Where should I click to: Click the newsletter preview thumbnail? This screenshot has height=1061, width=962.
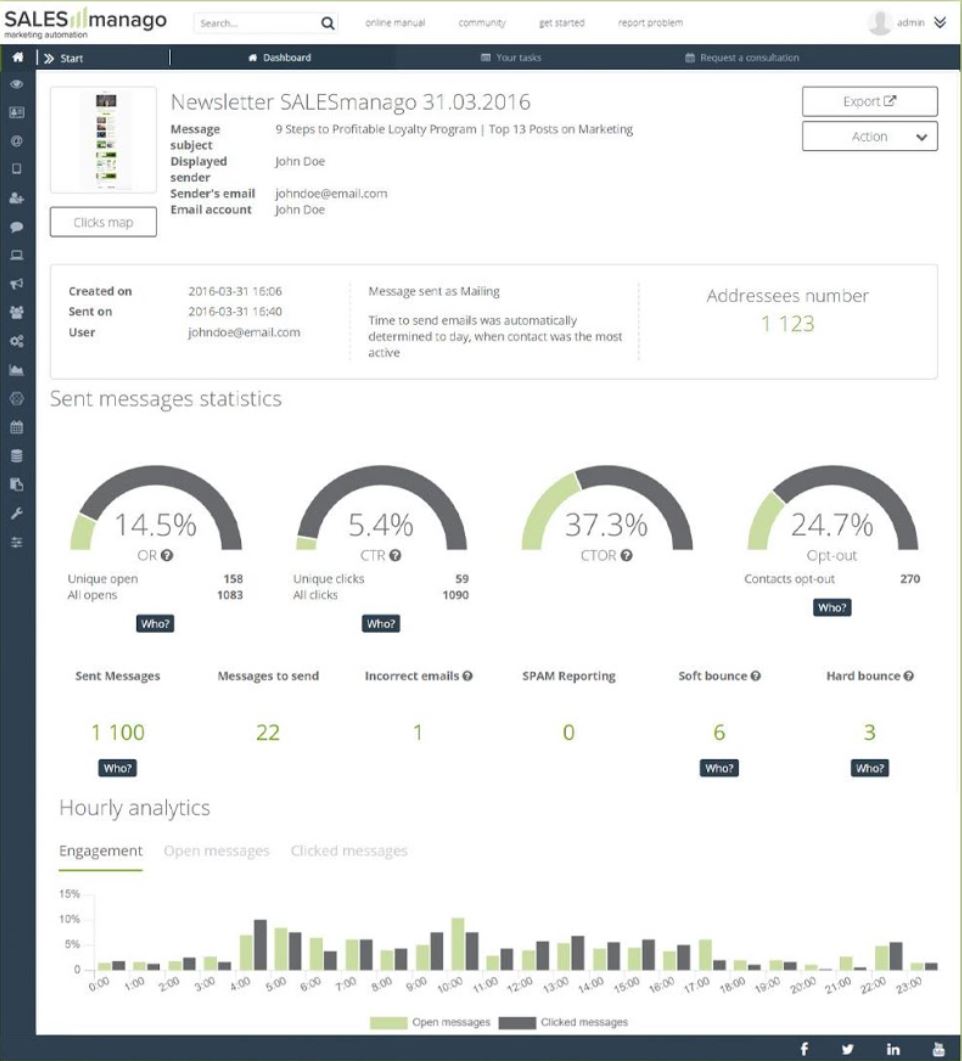103,140
